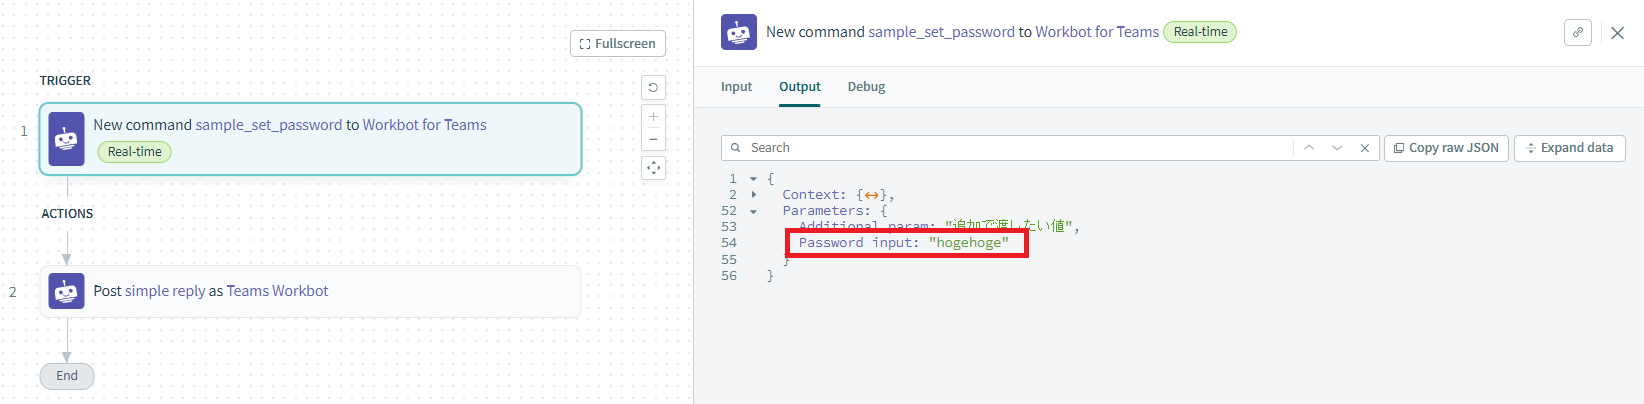Expand the Context node on line 2
The height and width of the screenshot is (404, 1644).
pyautogui.click(x=753, y=195)
